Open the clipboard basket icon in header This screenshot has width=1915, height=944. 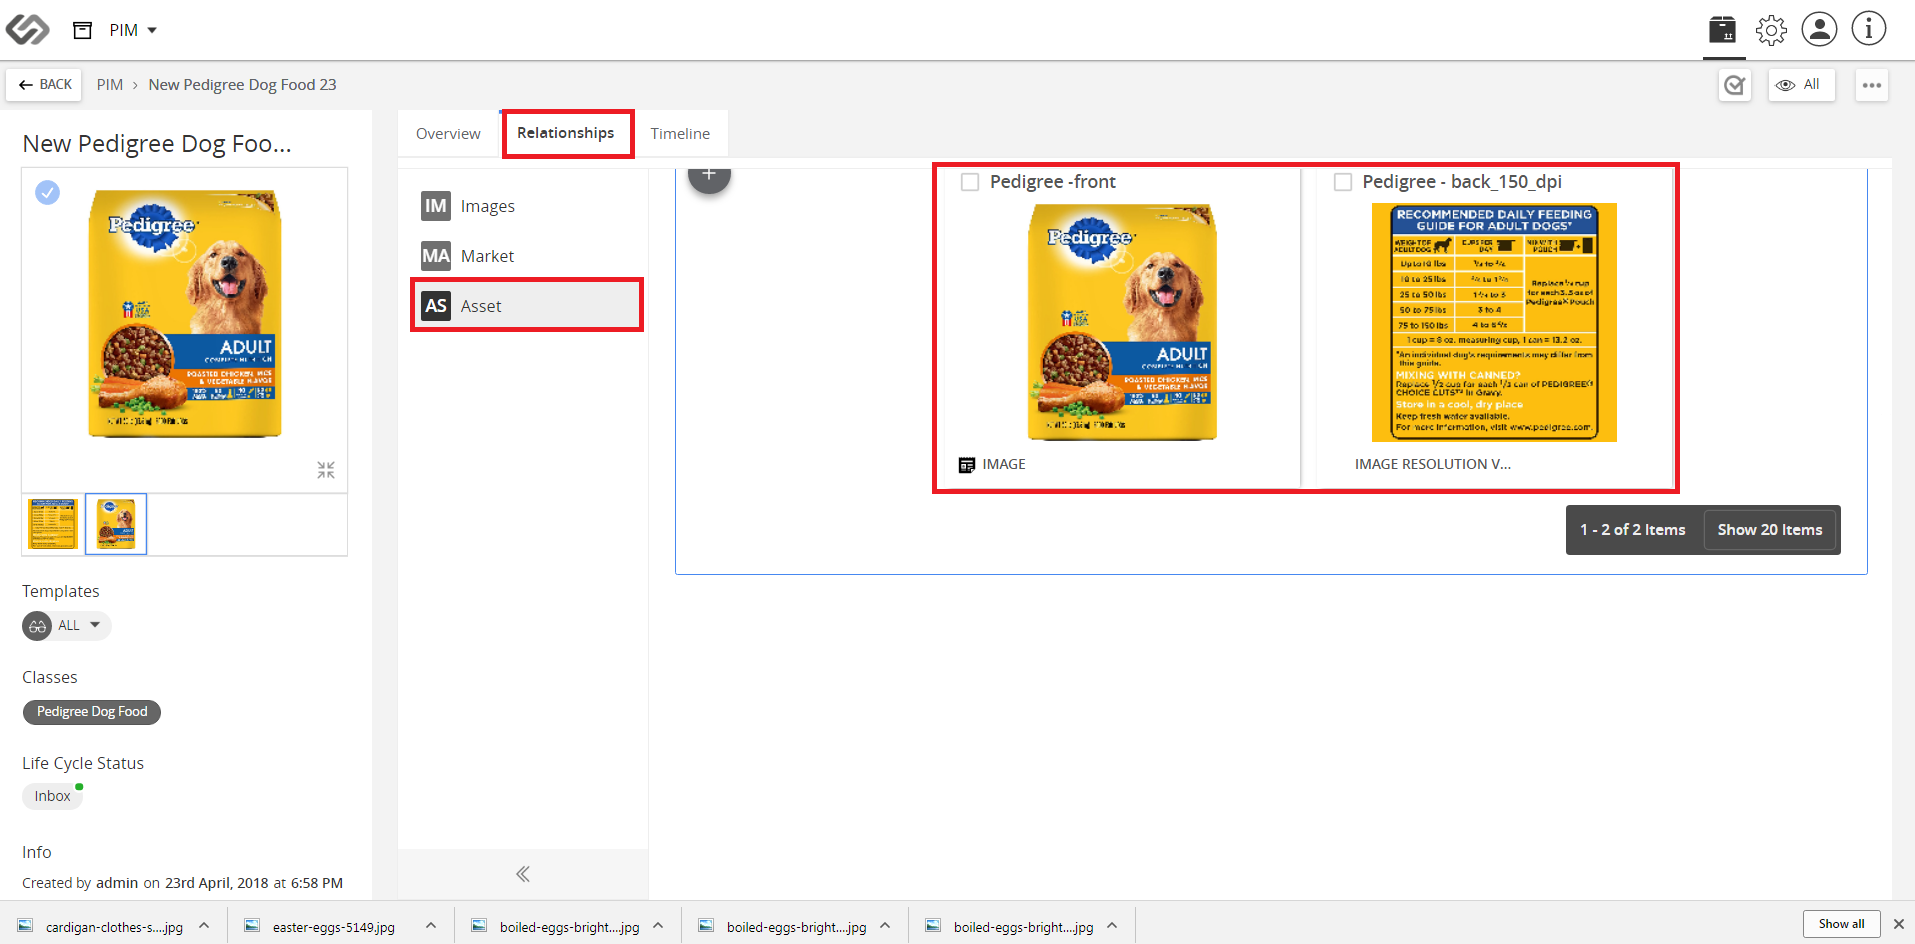coord(1722,30)
